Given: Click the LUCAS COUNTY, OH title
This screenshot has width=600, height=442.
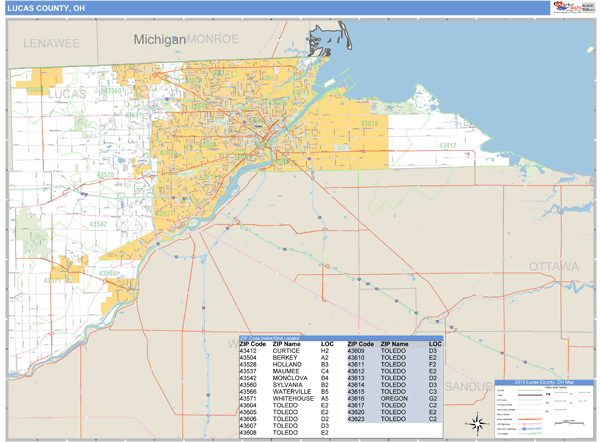Looking at the screenshot, I should [44, 9].
